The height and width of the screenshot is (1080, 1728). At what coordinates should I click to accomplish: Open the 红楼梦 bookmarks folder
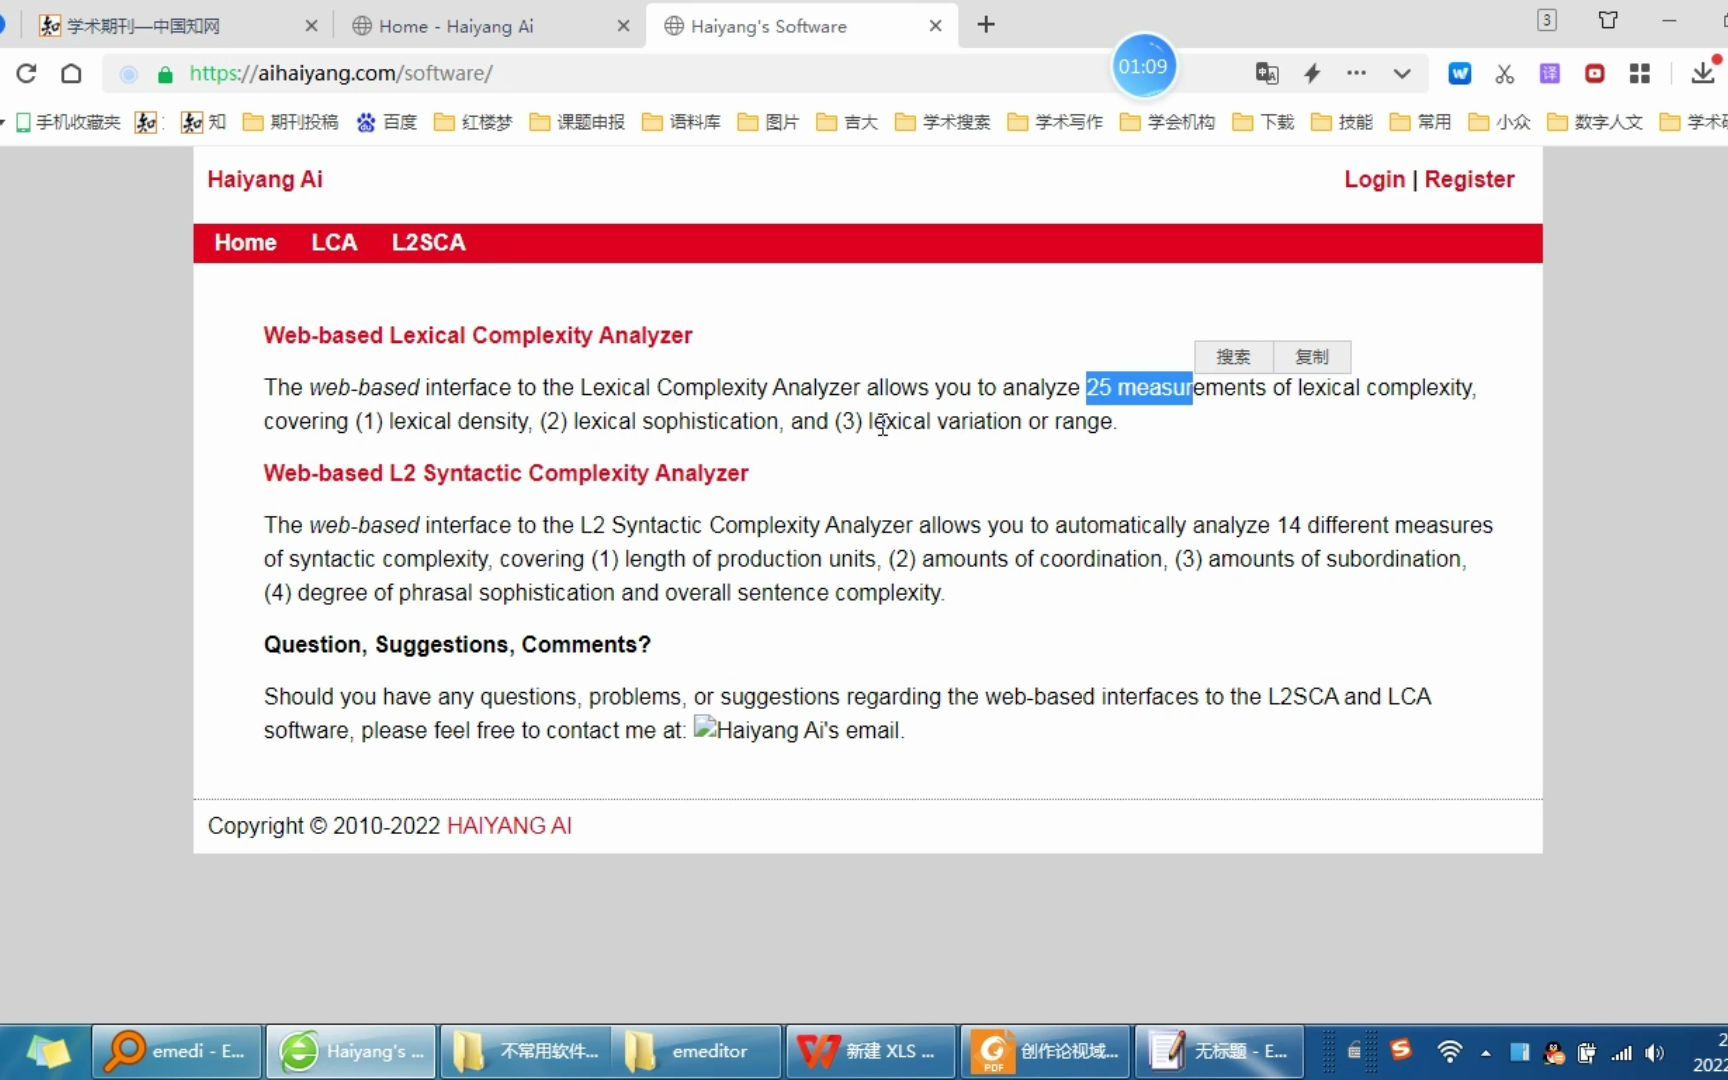[473, 122]
